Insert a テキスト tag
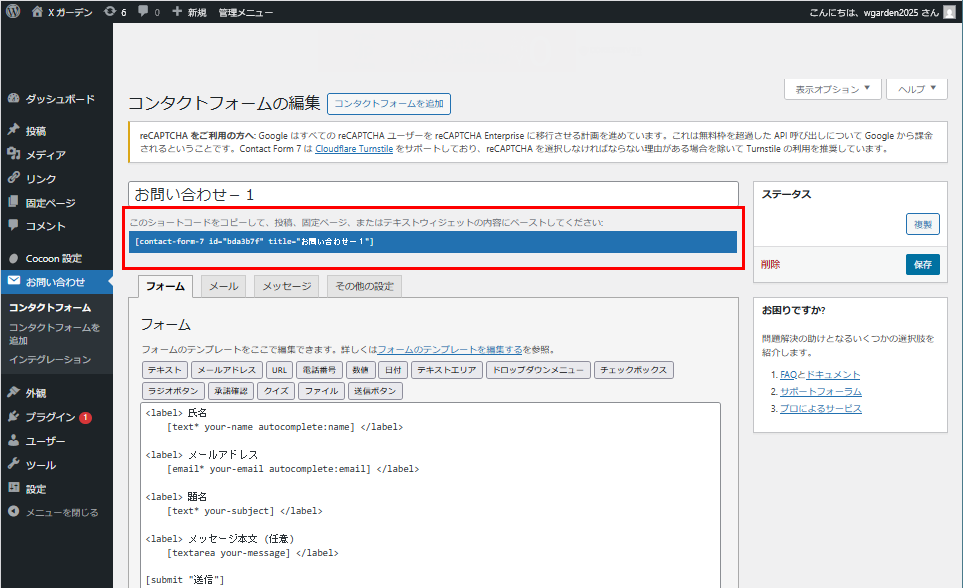The height and width of the screenshot is (588, 963). (x=165, y=370)
